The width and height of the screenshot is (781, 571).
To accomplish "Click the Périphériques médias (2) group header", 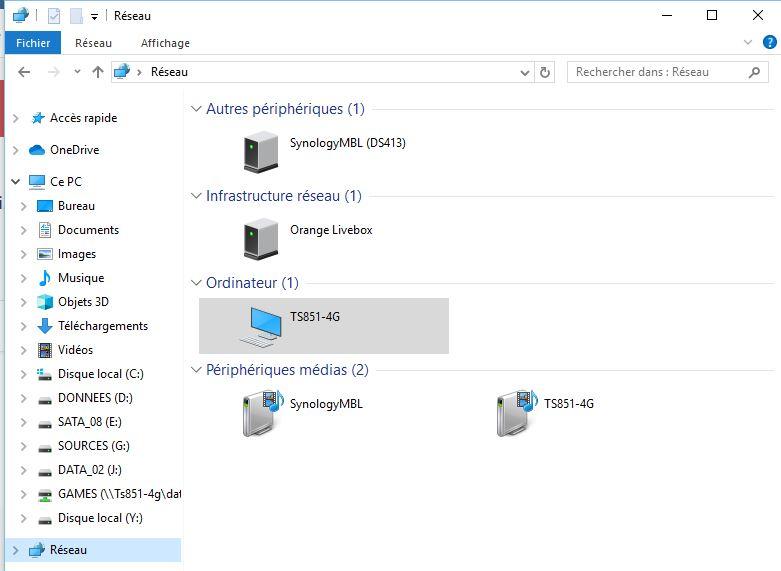I will click(287, 370).
